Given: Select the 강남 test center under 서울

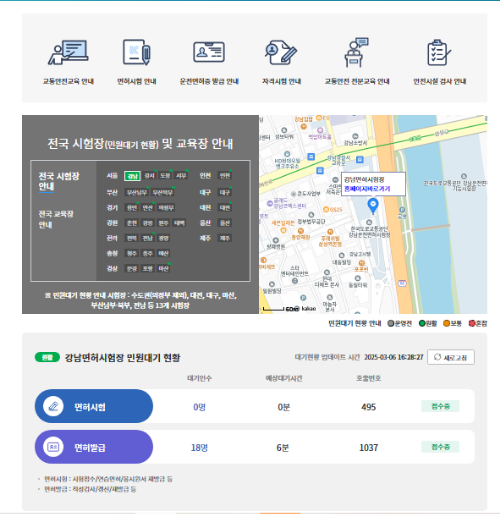Looking at the screenshot, I should click(132, 176).
